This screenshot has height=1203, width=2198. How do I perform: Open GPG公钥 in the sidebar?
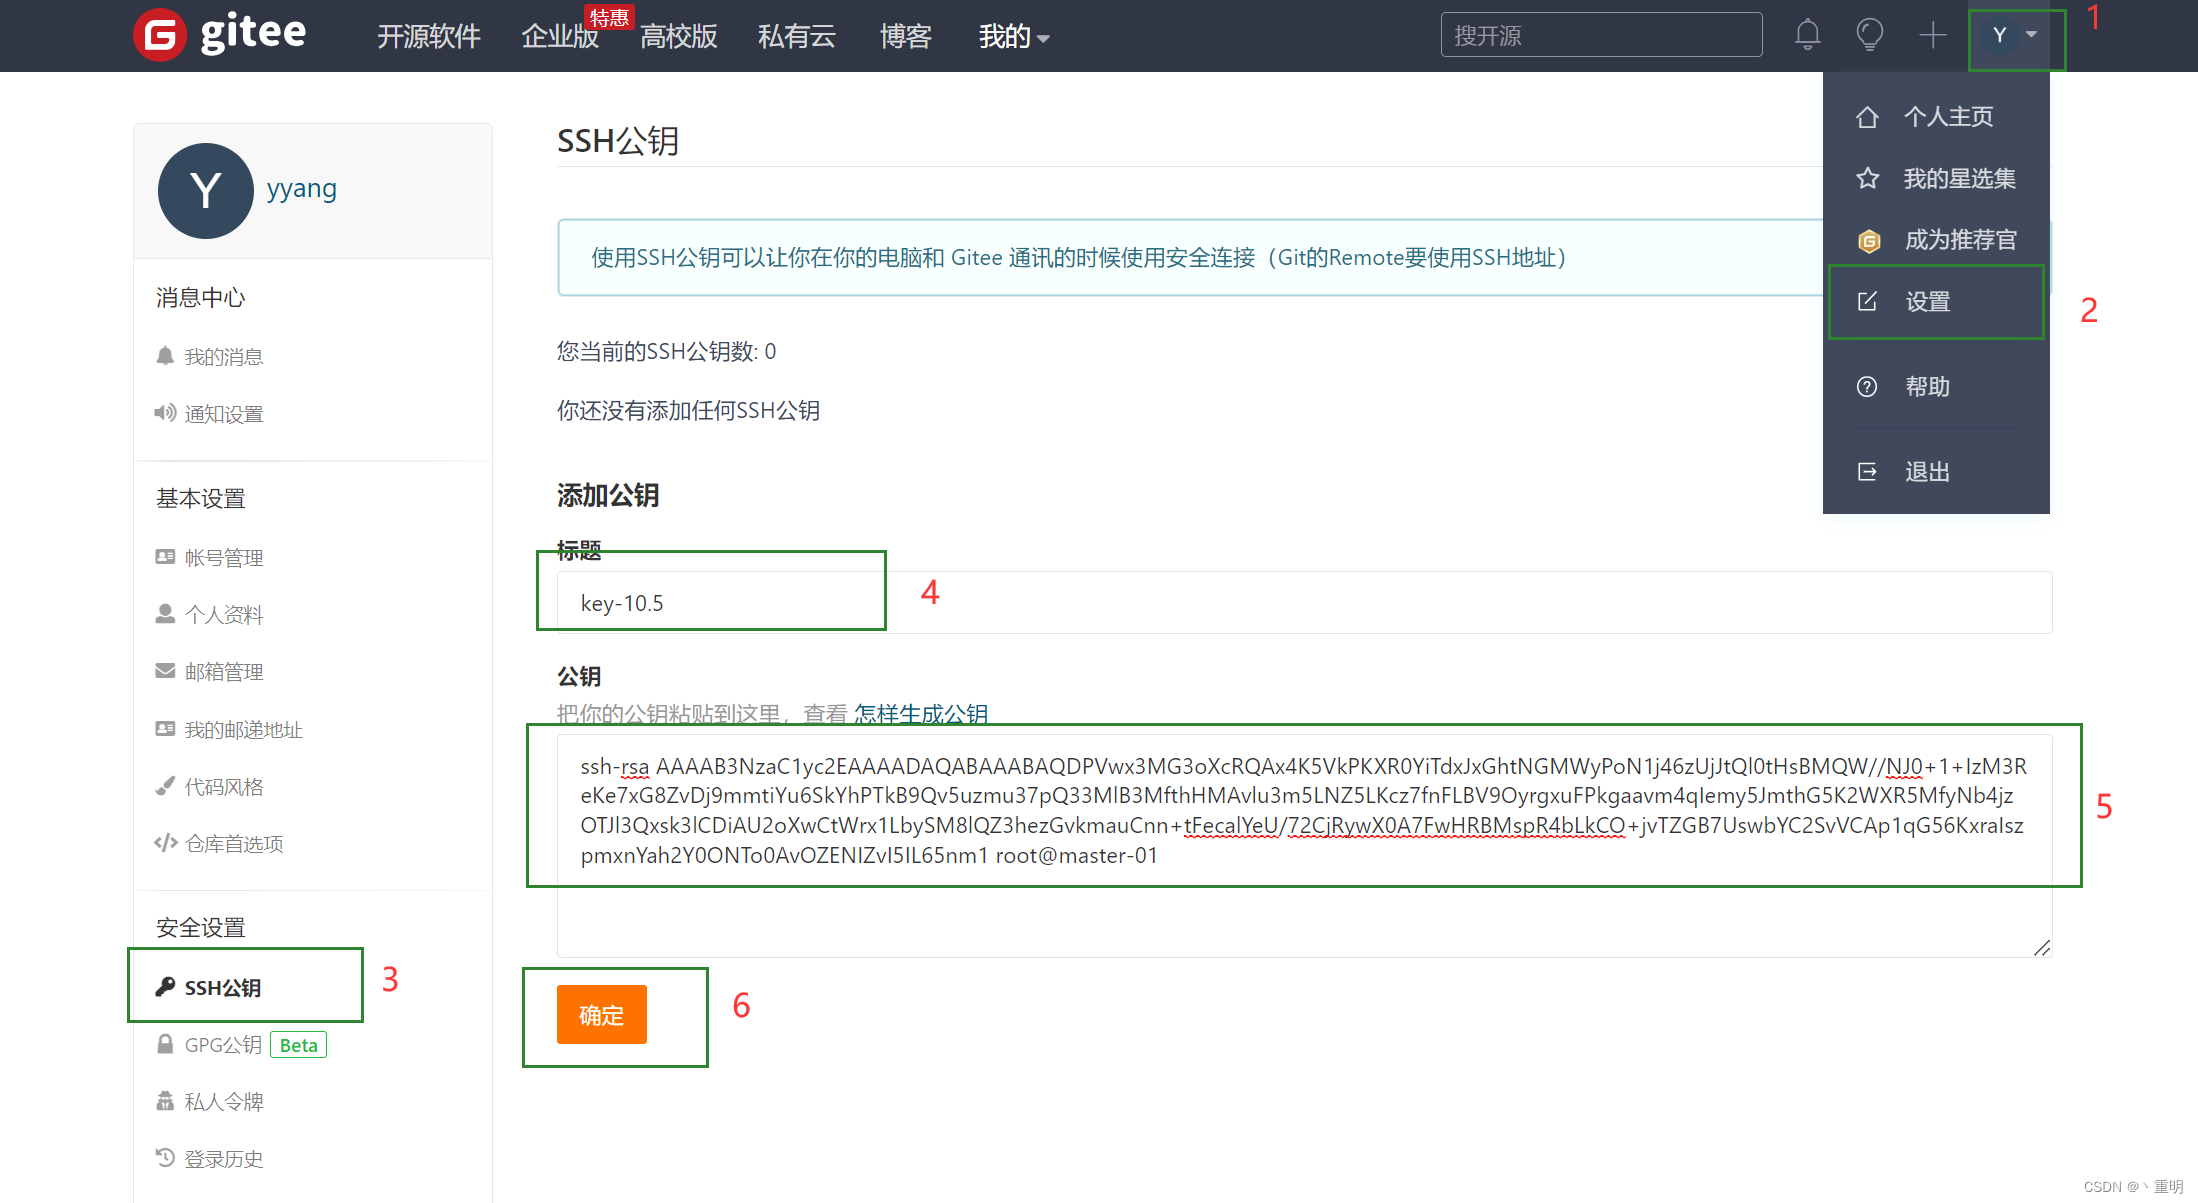[223, 1045]
